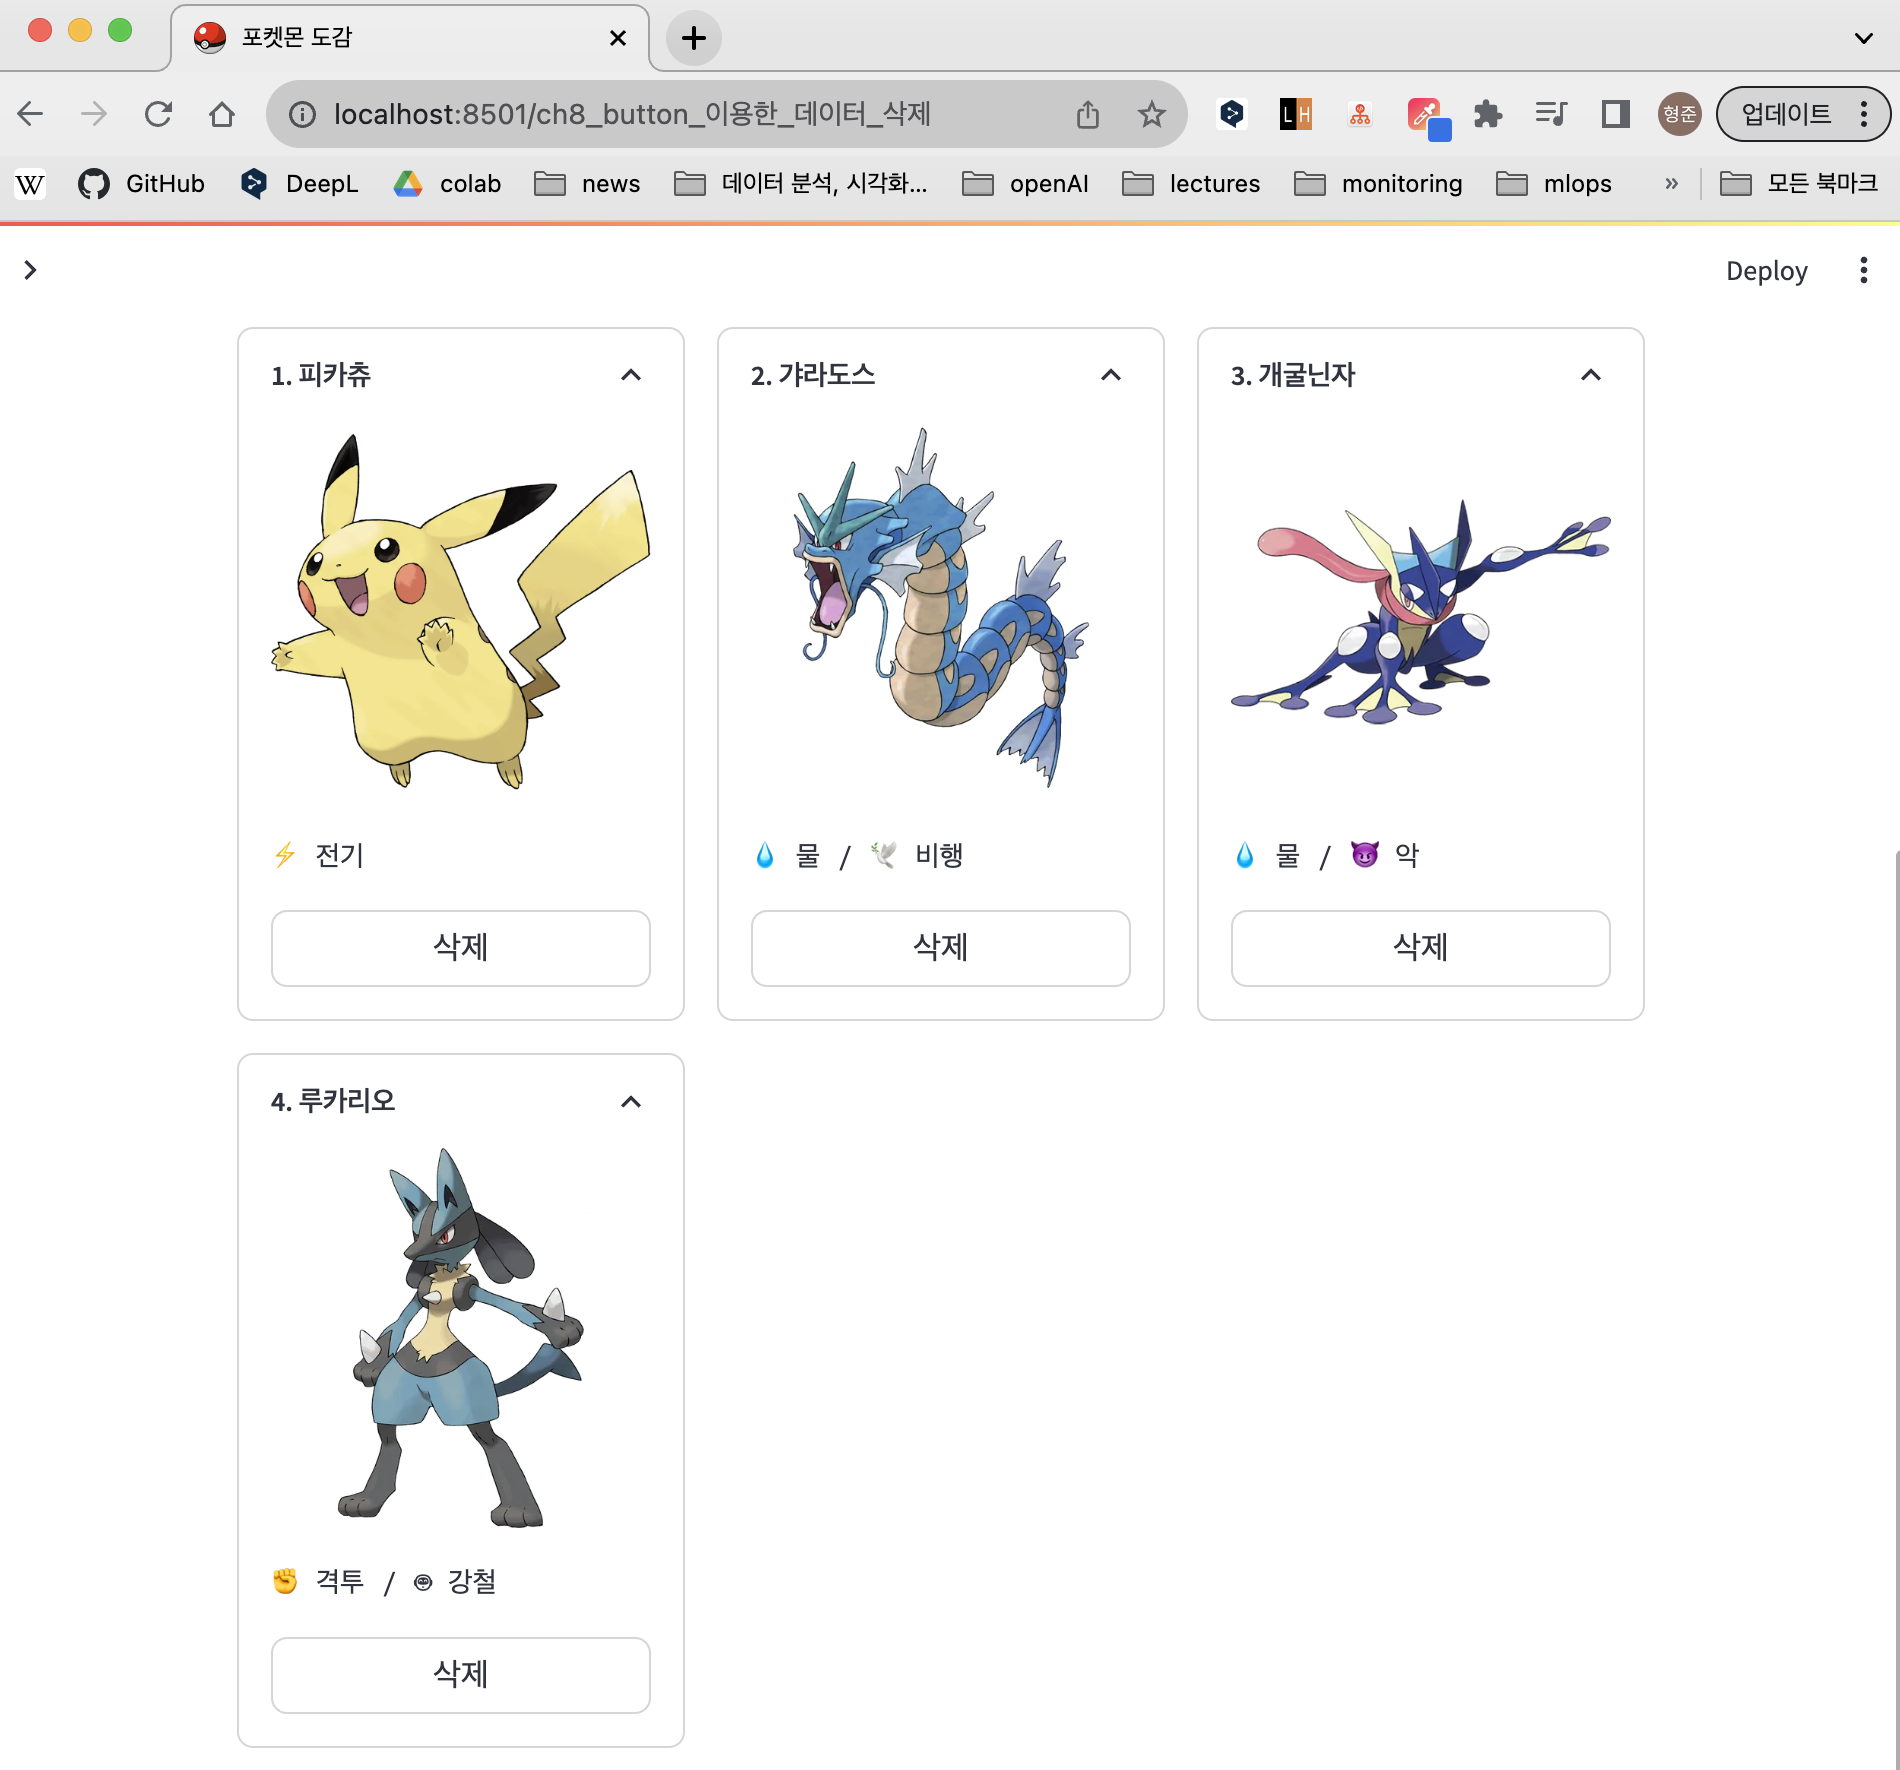Image resolution: width=1900 pixels, height=1770 pixels.
Task: Remove 개굴닌자 using its 삭제 button
Action: click(x=1421, y=947)
